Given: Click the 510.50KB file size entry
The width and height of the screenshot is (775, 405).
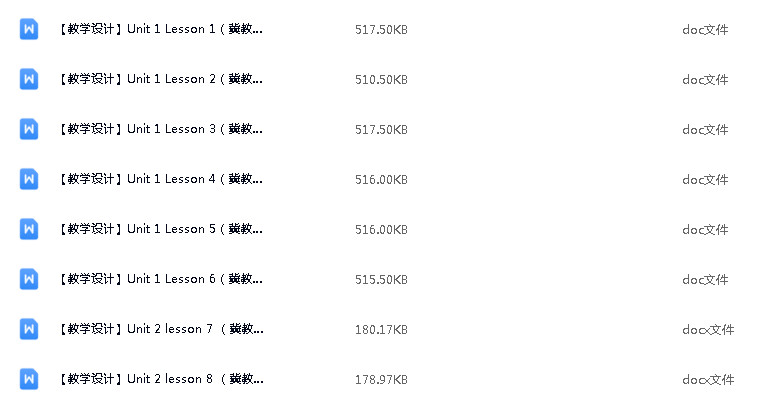Looking at the screenshot, I should (381, 80).
